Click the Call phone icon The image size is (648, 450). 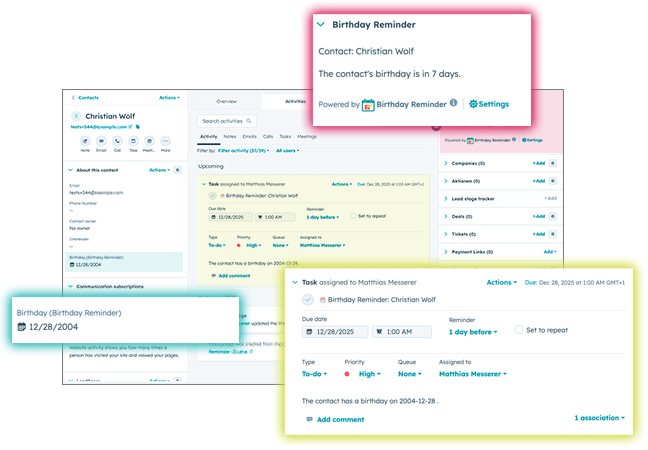117,141
